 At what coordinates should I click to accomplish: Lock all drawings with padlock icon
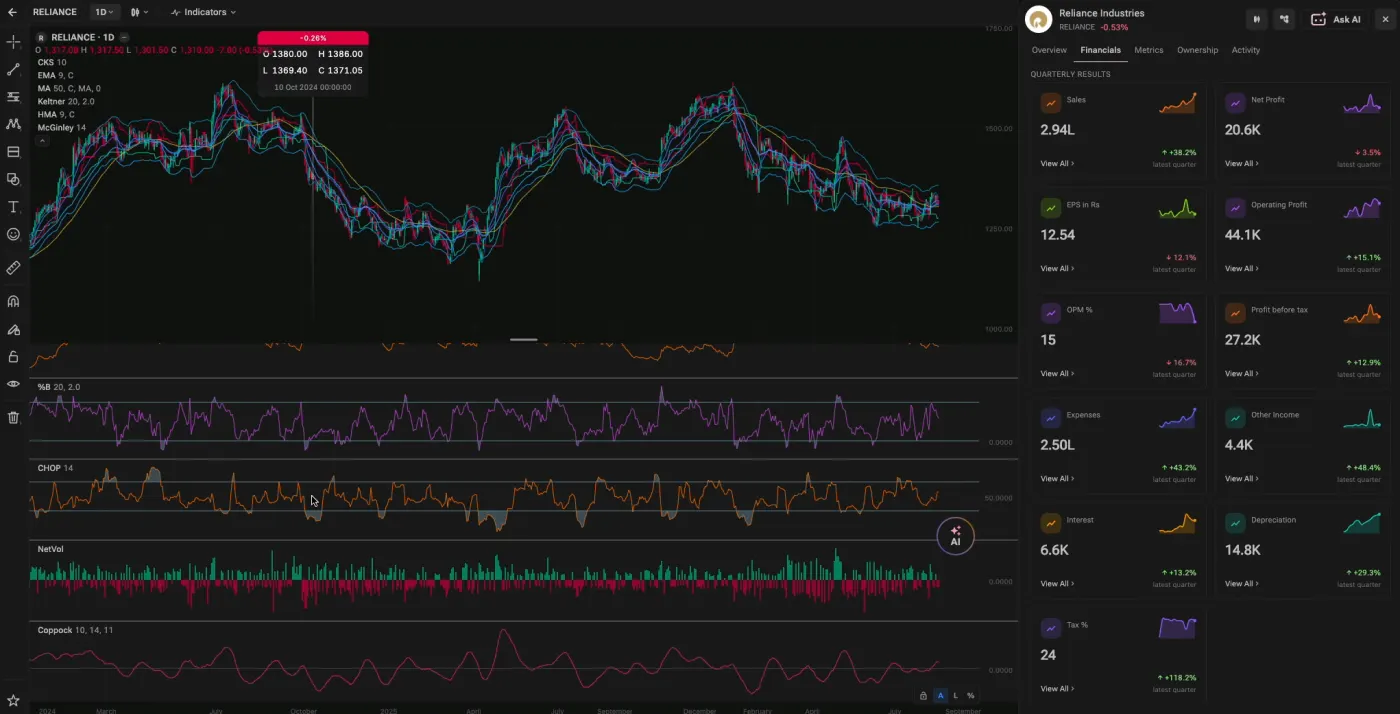click(13, 356)
